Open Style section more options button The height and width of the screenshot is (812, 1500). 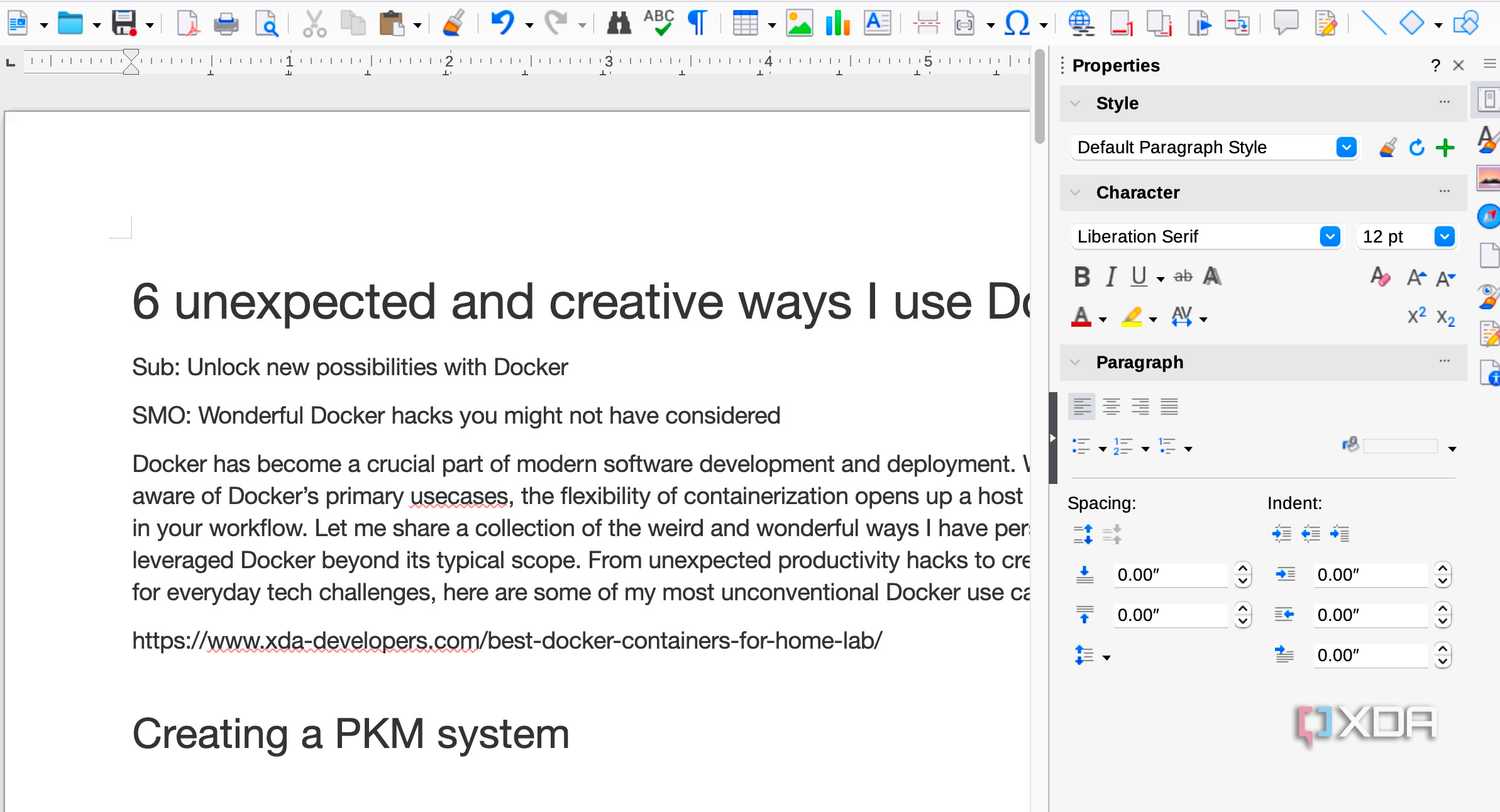click(1444, 102)
